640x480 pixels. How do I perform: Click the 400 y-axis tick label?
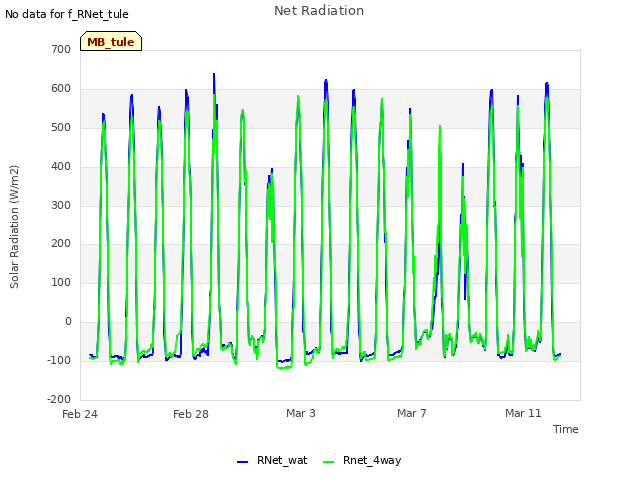point(61,166)
